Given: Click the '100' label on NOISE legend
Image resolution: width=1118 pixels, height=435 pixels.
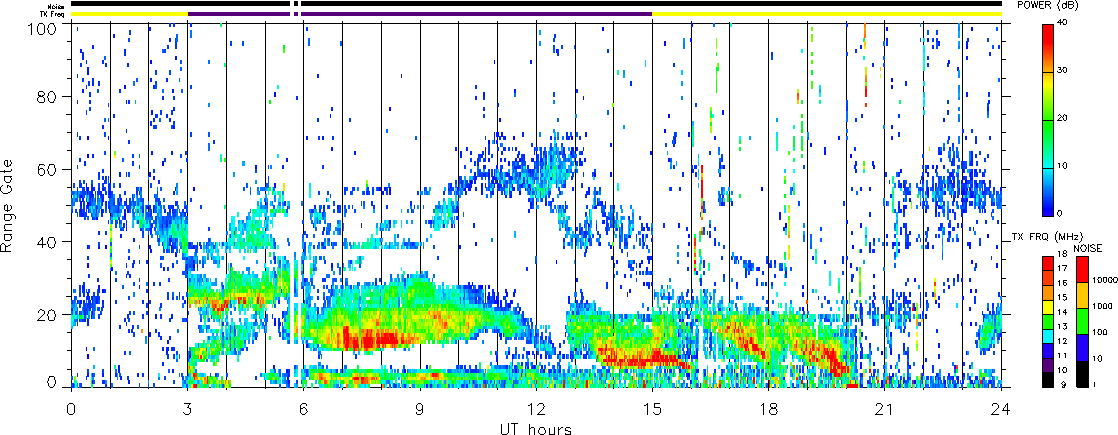Looking at the screenshot, I should (x=1099, y=333).
